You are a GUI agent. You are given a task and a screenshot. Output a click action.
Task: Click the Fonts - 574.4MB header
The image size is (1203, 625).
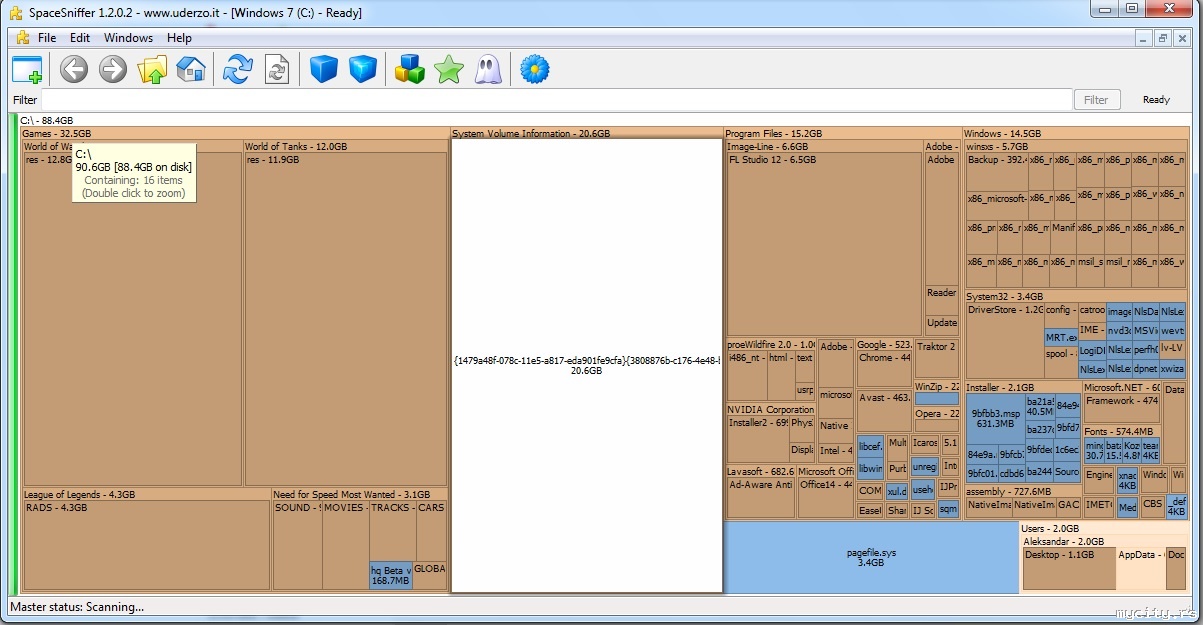pyautogui.click(x=1123, y=431)
